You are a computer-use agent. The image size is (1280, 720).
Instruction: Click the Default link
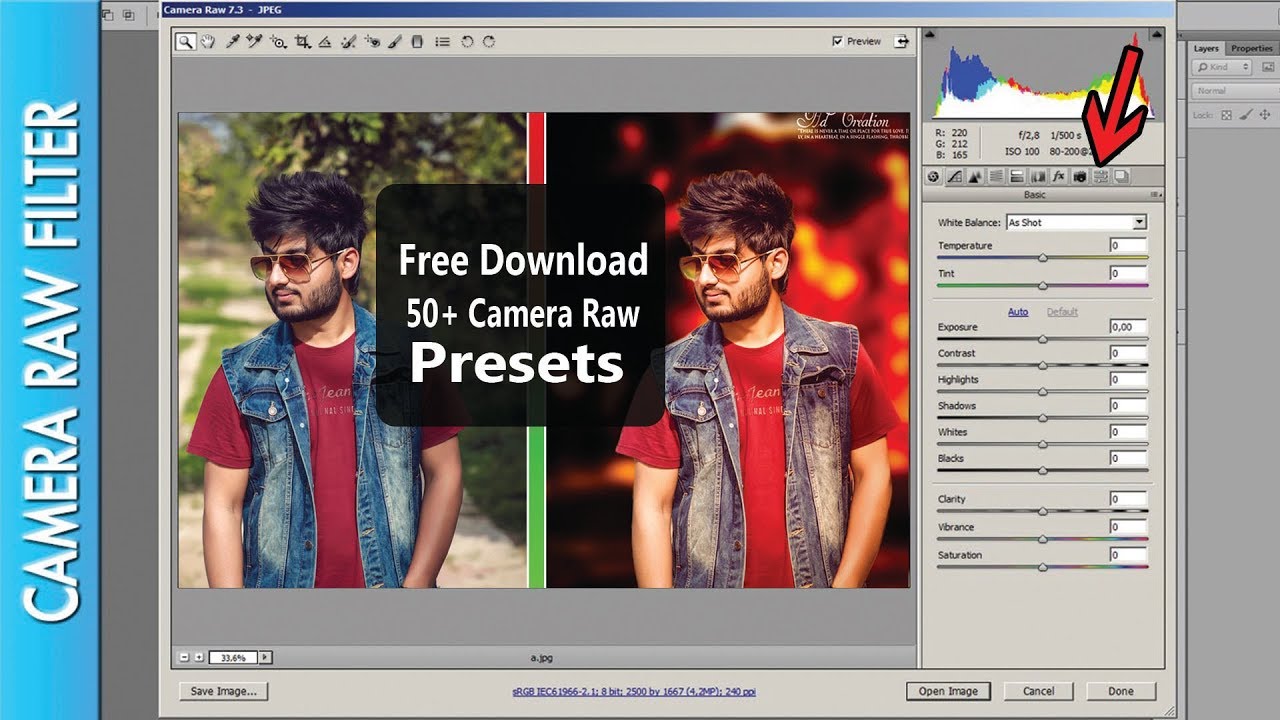pyautogui.click(x=1062, y=312)
